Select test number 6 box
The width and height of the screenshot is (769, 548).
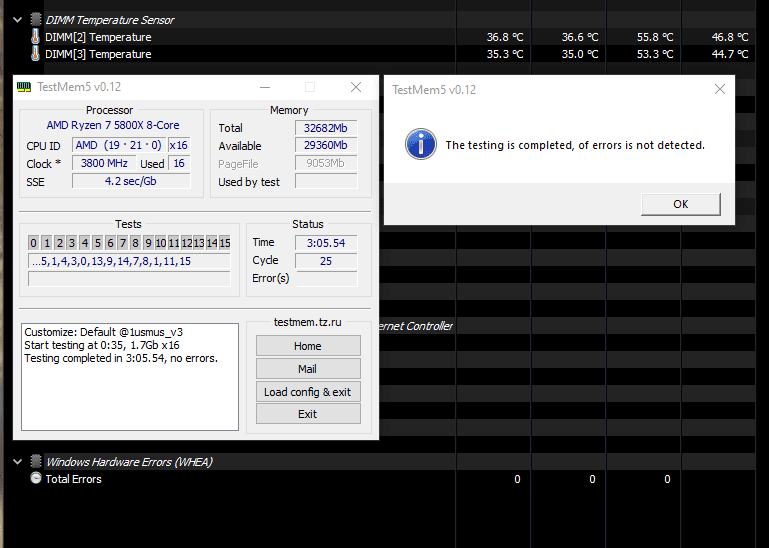pos(110,243)
